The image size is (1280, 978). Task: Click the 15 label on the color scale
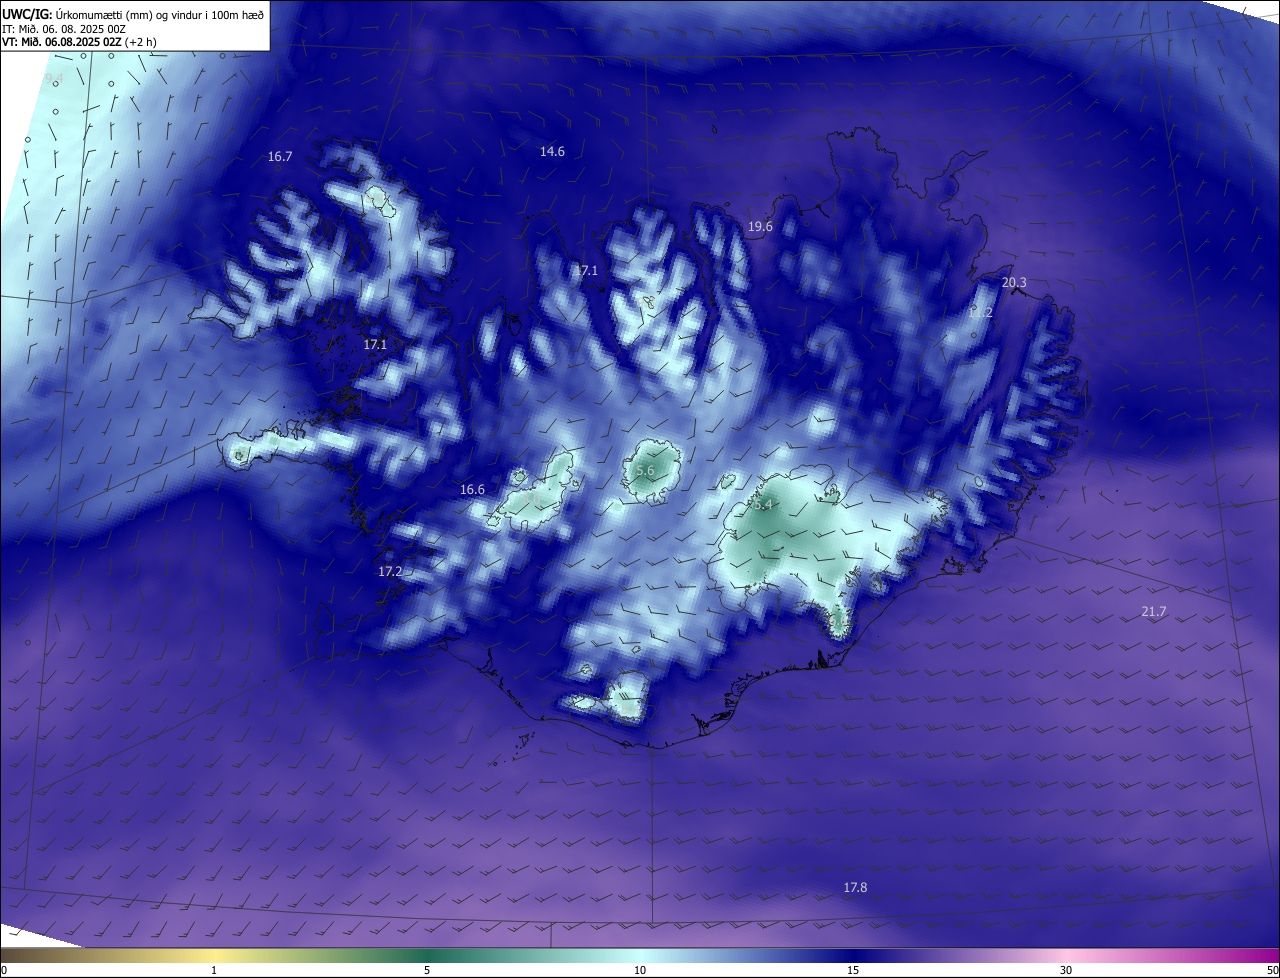[x=853, y=970]
